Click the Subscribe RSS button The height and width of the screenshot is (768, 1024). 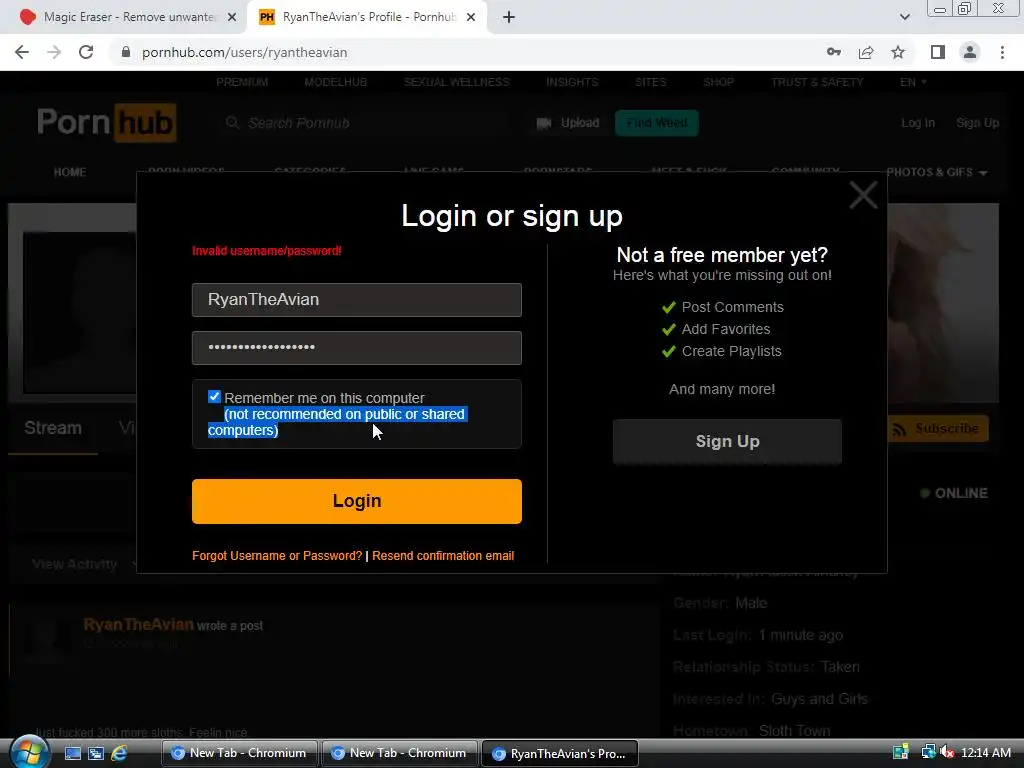point(937,428)
